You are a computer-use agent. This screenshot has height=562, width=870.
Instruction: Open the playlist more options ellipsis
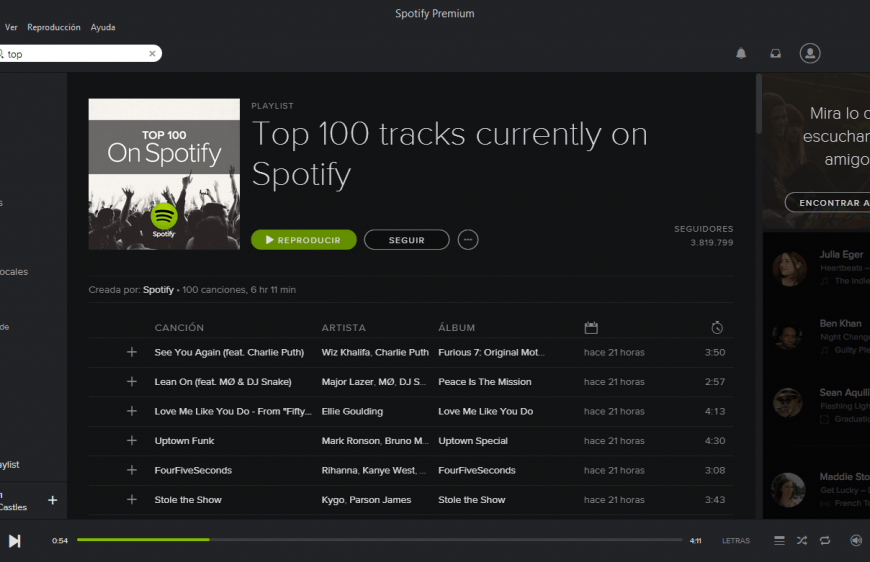468,240
